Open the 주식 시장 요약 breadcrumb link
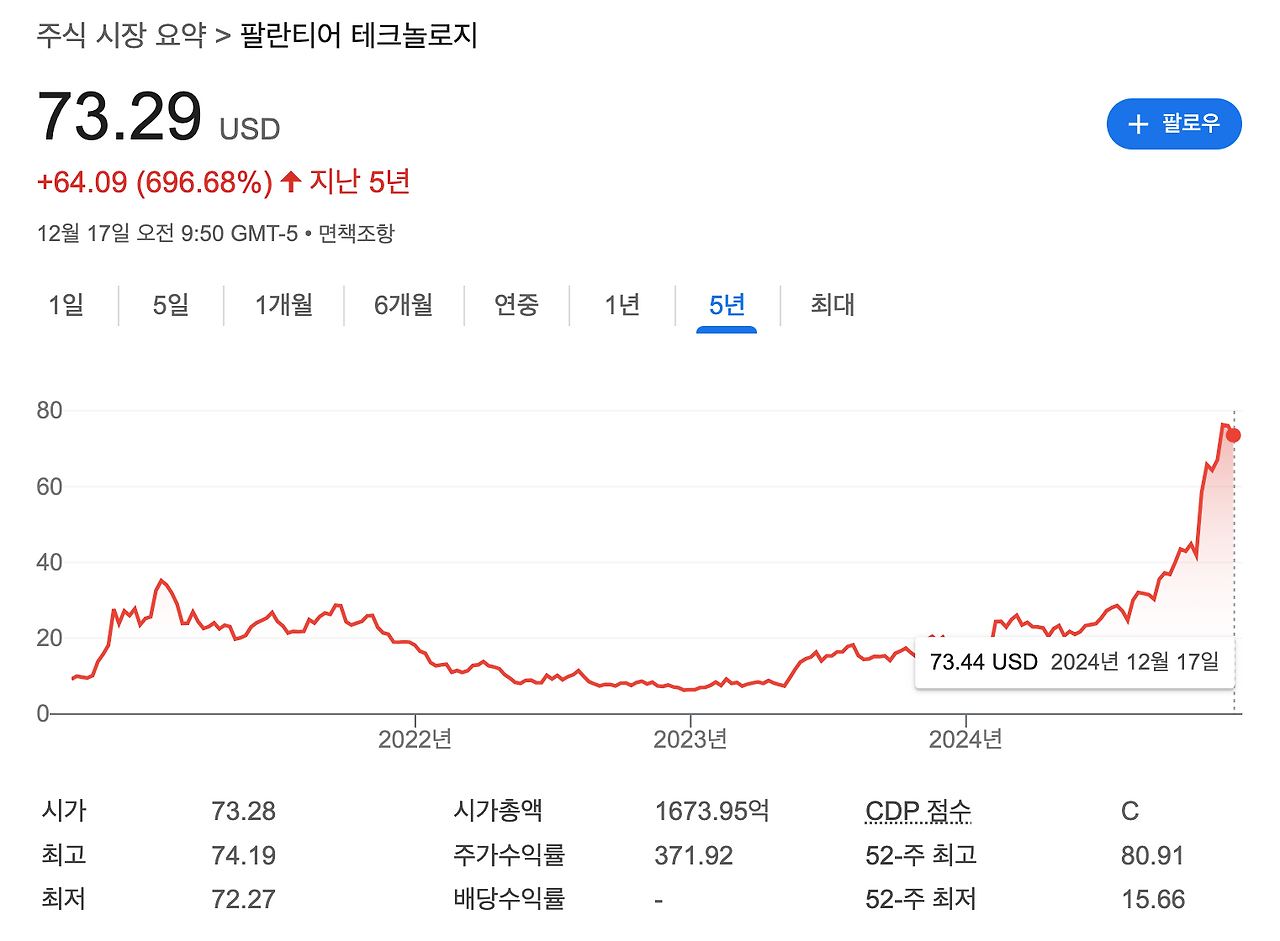 point(121,36)
